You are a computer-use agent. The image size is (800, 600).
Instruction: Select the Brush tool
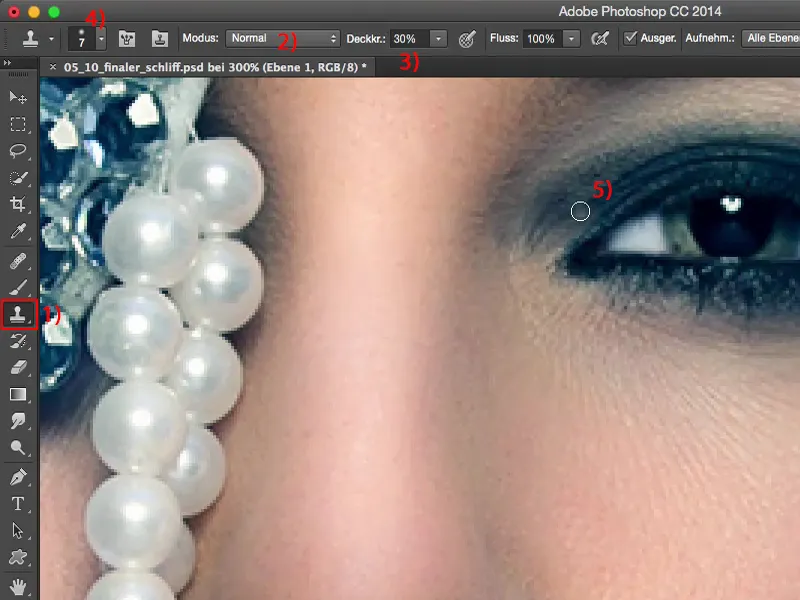point(18,287)
